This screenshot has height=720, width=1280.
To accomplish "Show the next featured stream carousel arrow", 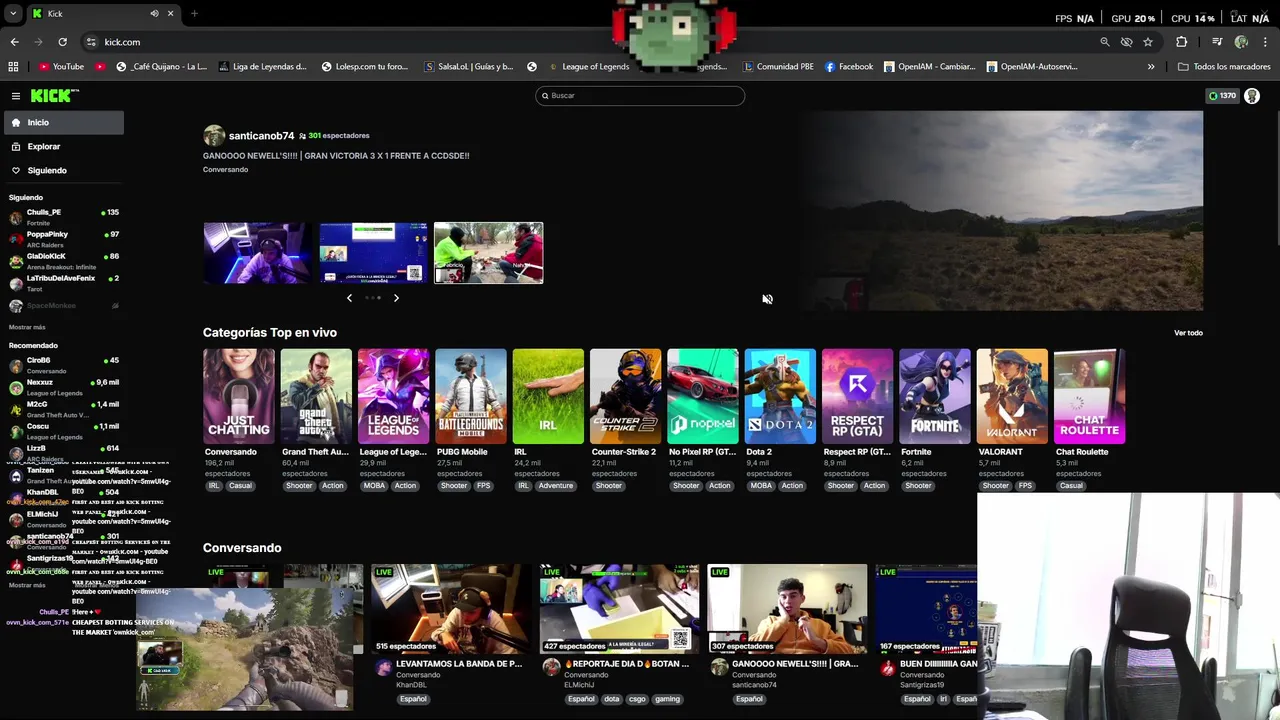I will 396,298.
